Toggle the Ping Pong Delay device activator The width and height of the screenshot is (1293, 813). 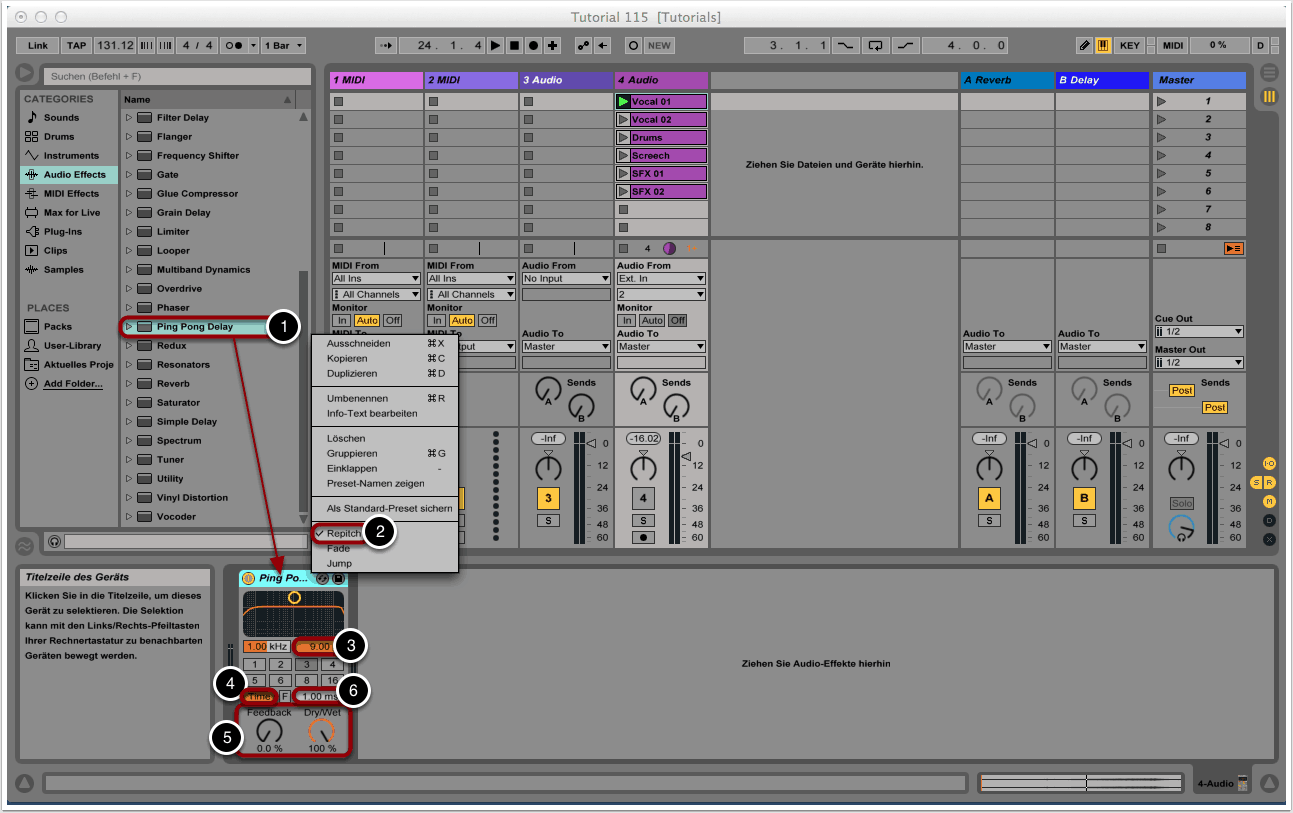(x=248, y=578)
